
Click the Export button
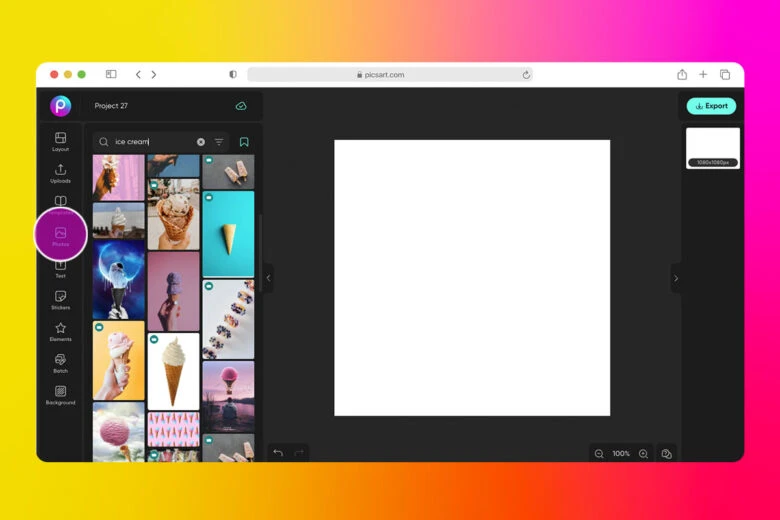(x=711, y=106)
